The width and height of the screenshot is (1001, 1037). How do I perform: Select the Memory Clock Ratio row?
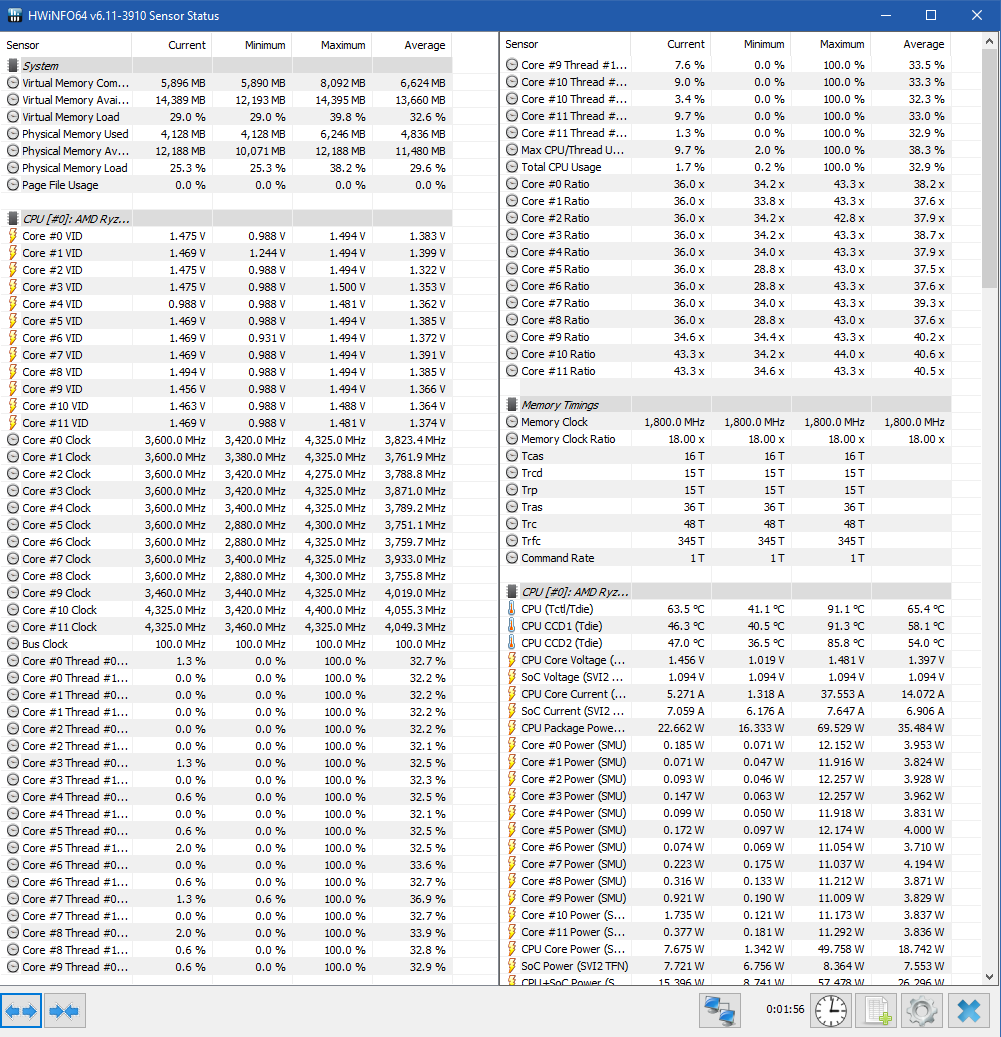pyautogui.click(x=726, y=438)
